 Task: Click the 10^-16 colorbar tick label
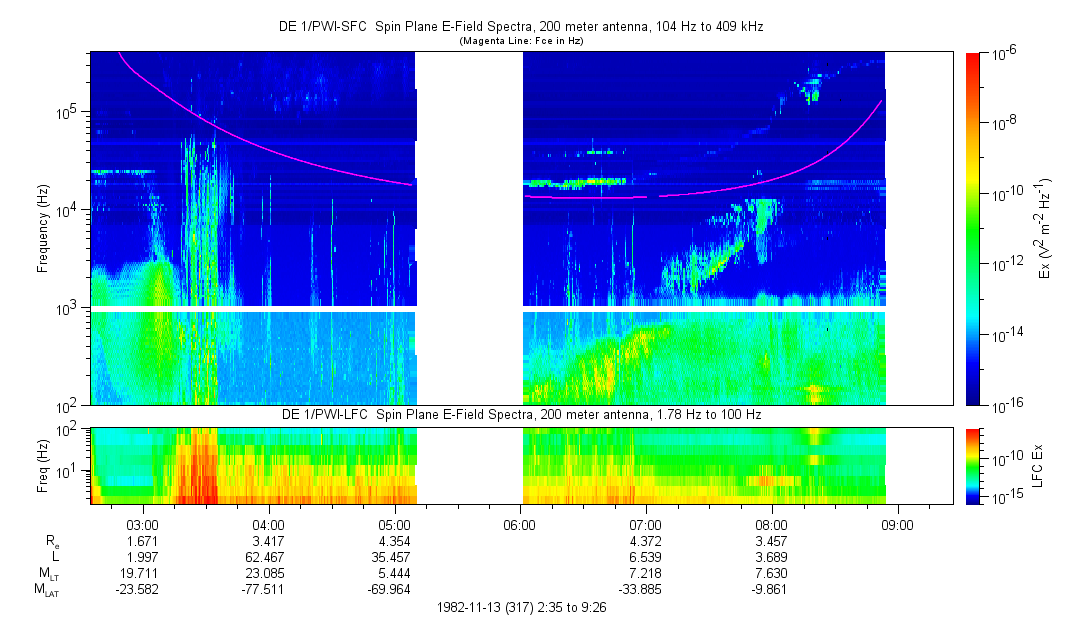click(x=1005, y=406)
